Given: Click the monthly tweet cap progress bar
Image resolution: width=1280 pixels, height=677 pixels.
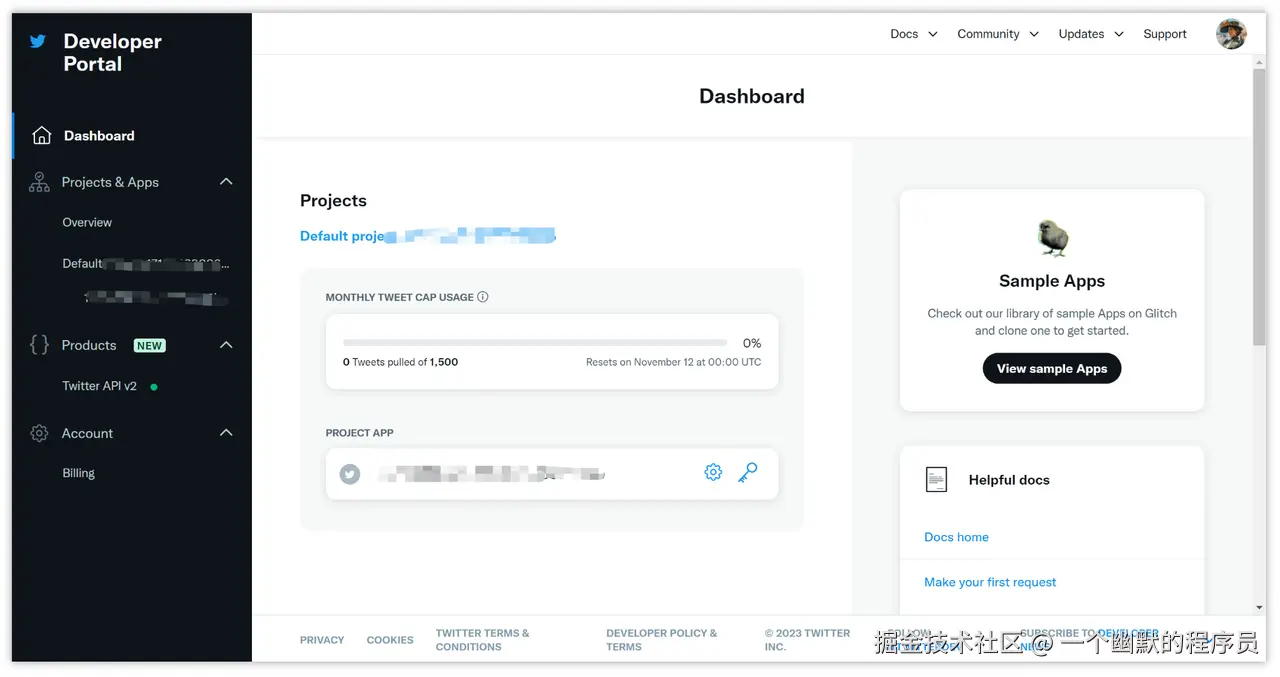Looking at the screenshot, I should 535,343.
